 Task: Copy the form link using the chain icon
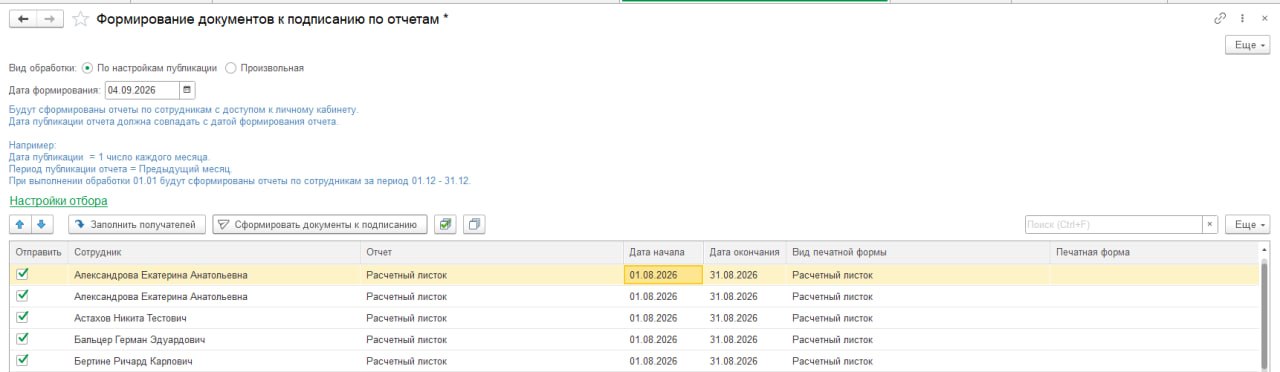[x=1220, y=18]
